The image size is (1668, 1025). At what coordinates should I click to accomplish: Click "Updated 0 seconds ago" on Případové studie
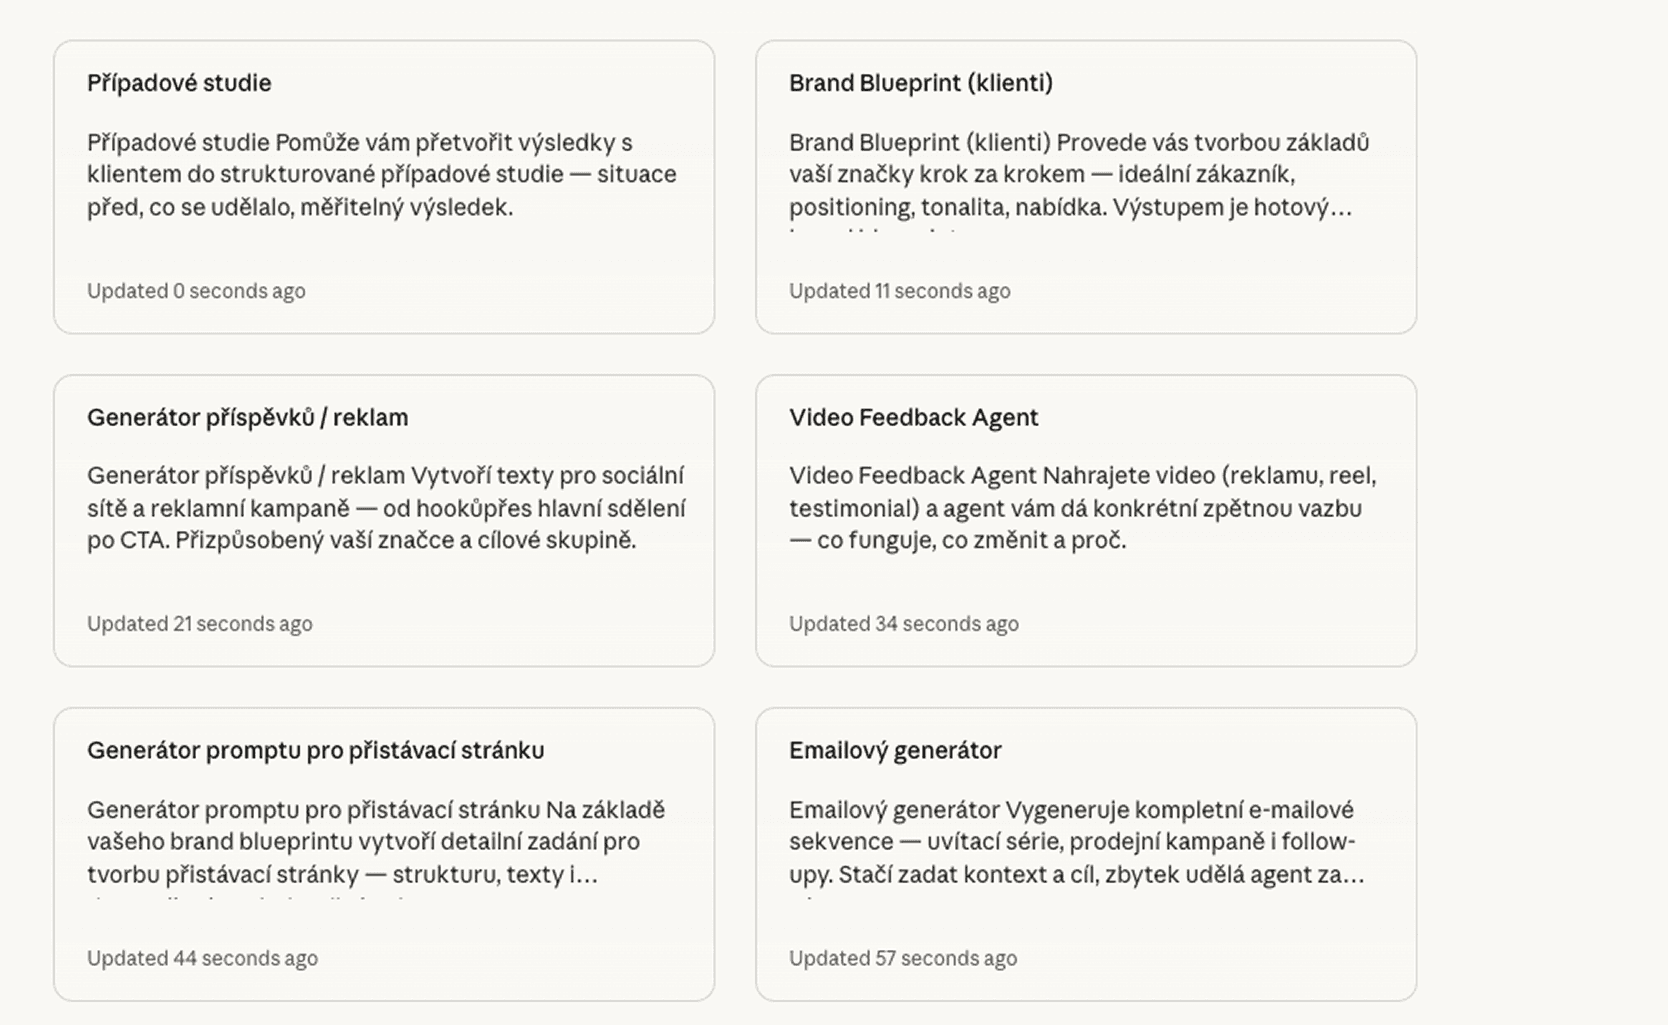[x=196, y=291]
